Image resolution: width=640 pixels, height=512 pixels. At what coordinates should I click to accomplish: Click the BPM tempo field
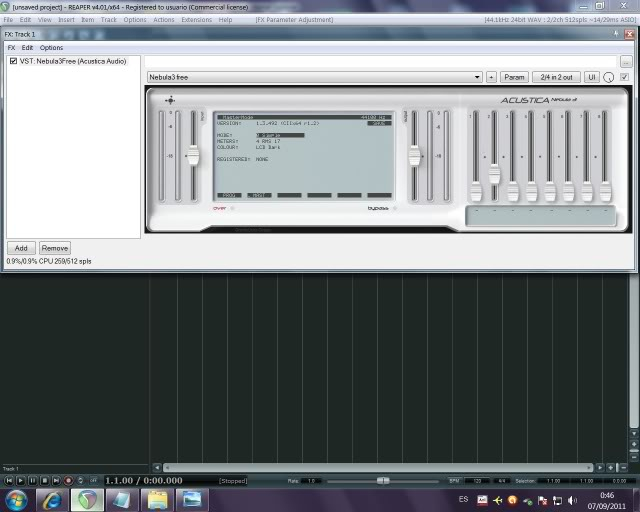(477, 481)
